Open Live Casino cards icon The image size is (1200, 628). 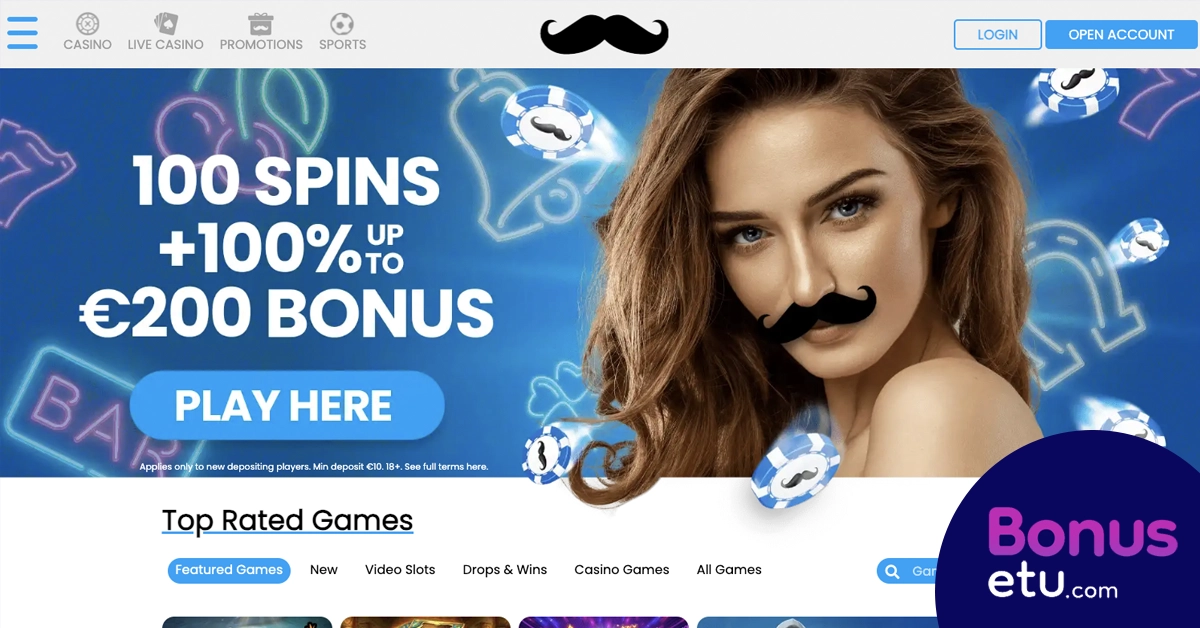point(165,23)
